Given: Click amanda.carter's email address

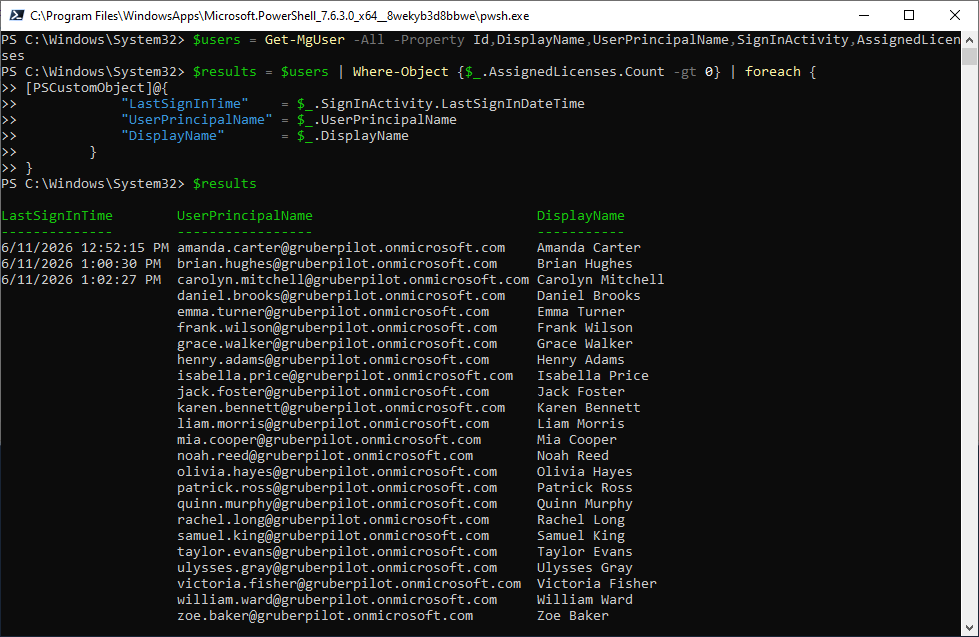Looking at the screenshot, I should [341, 247].
